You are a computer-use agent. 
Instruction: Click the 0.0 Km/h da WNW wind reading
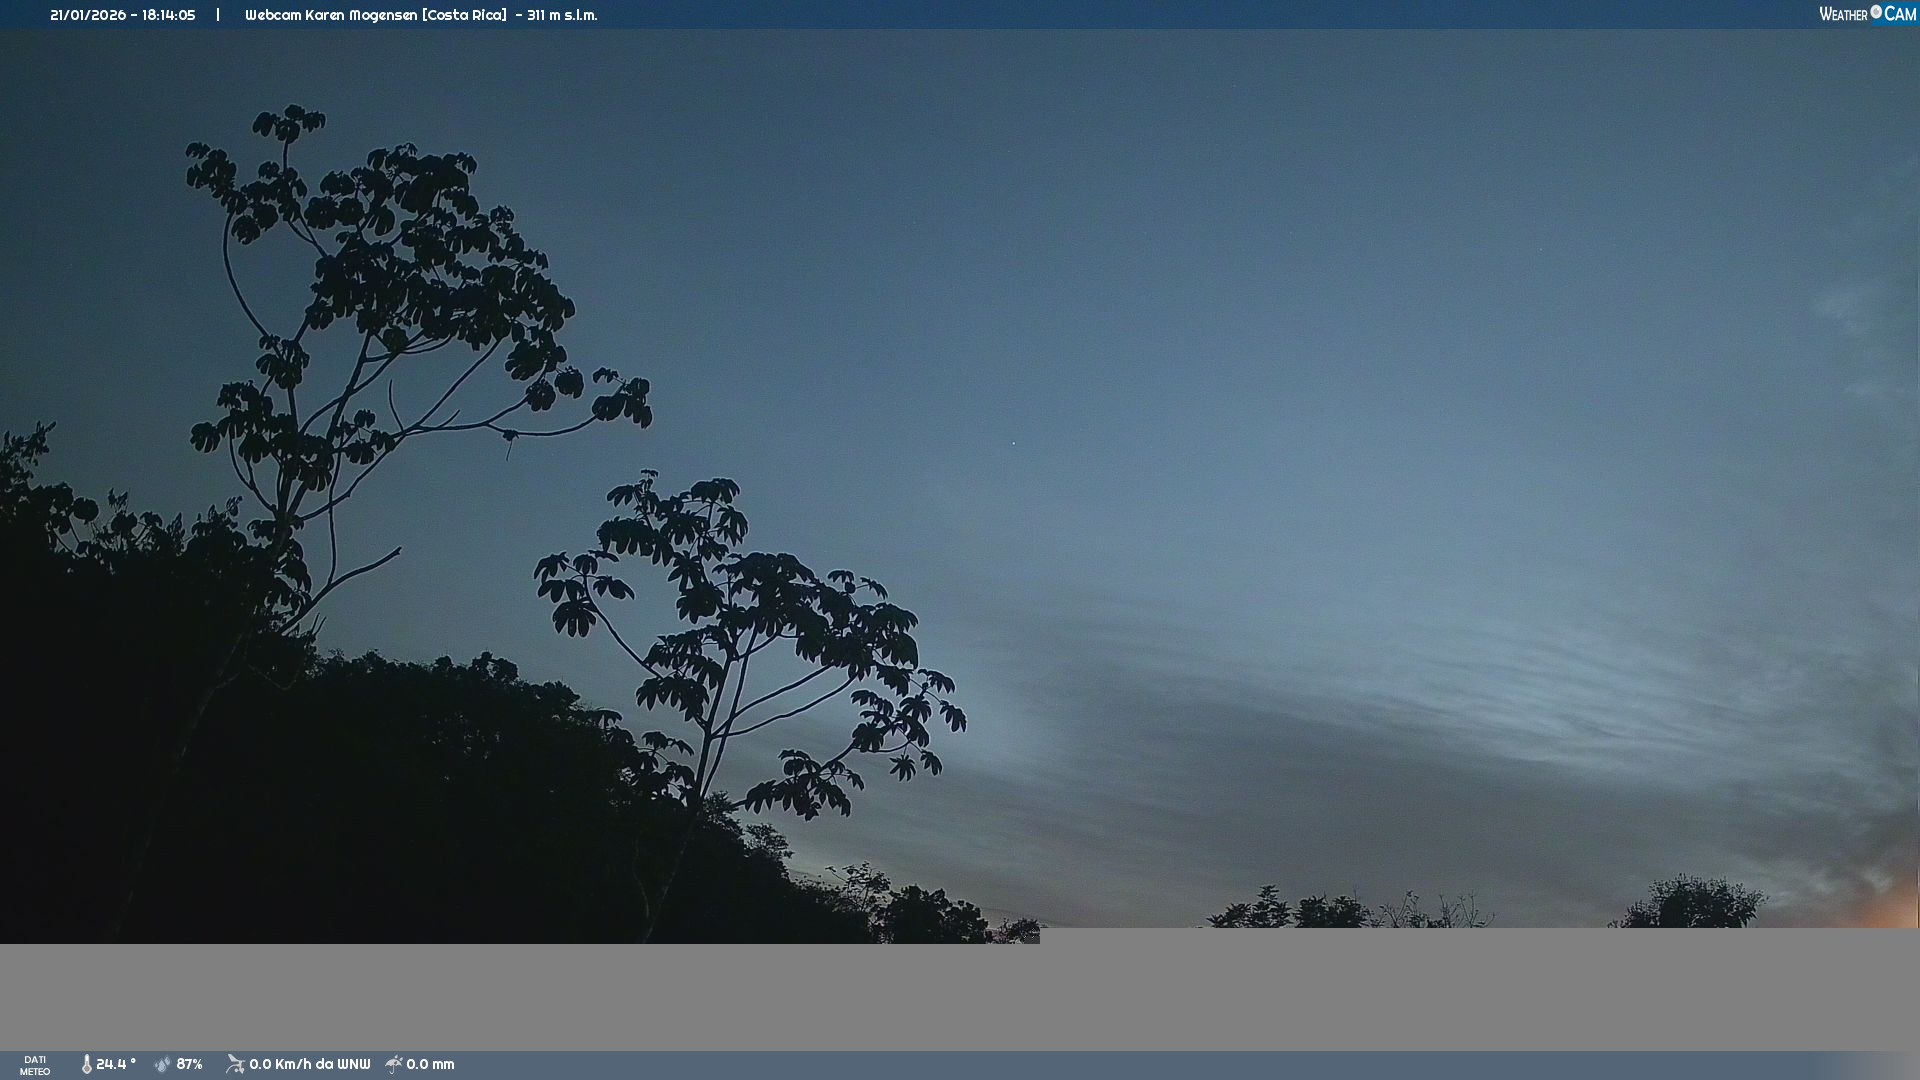(310, 1064)
